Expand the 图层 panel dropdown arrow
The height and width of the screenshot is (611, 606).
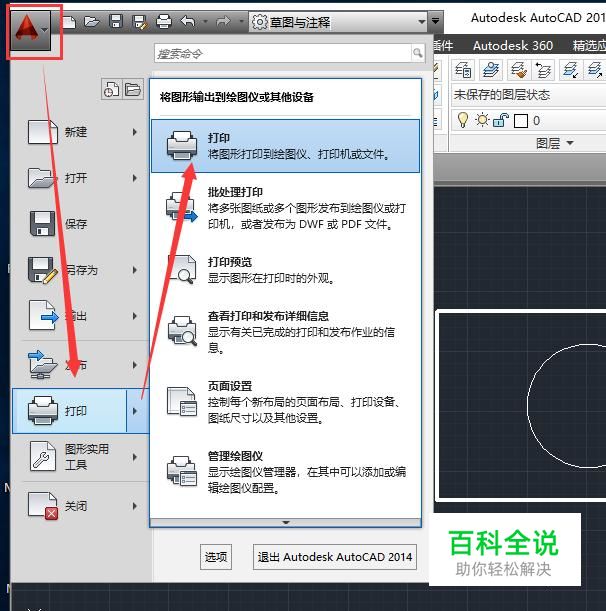click(570, 143)
